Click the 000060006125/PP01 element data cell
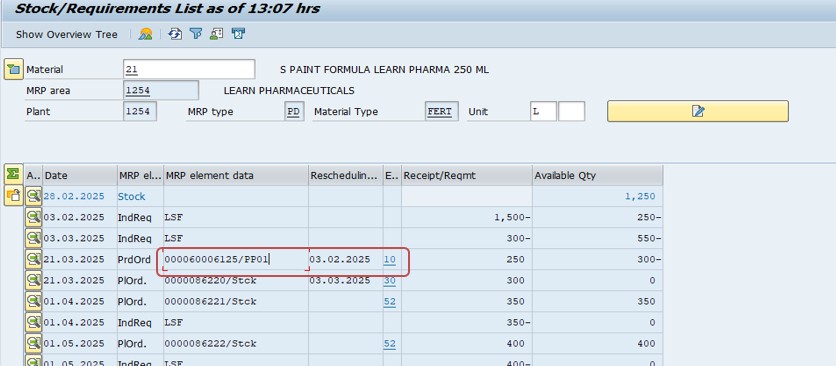The width and height of the screenshot is (836, 366). [x=236, y=260]
